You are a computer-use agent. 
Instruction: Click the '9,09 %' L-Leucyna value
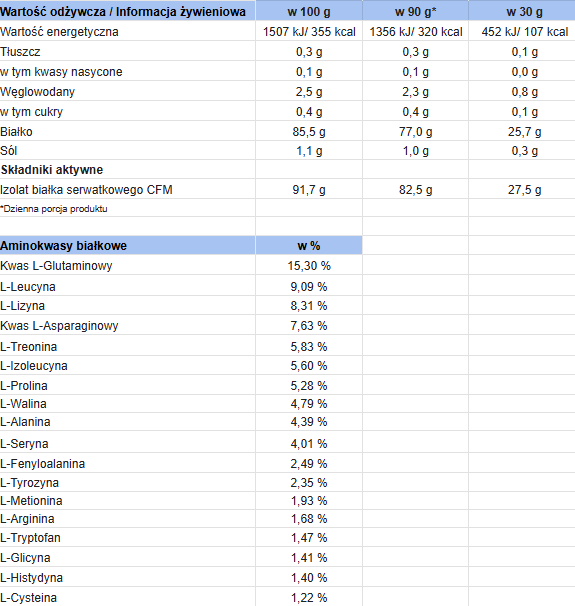coord(309,286)
